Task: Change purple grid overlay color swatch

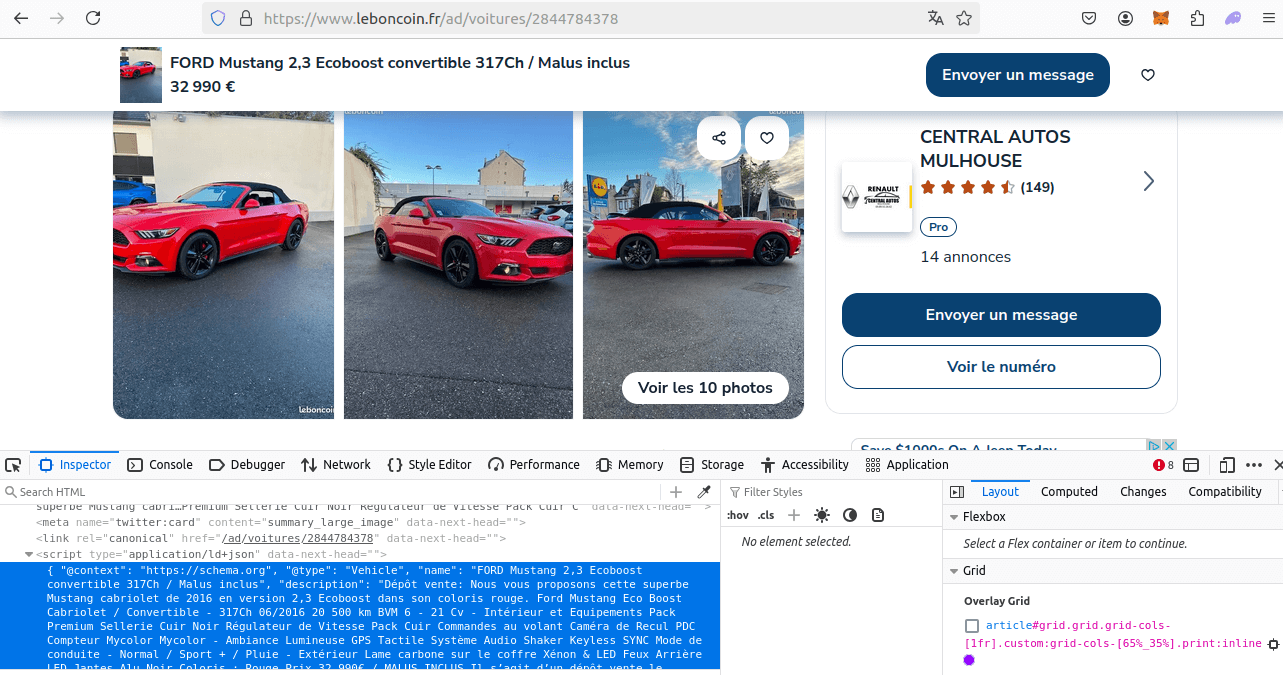Action: pos(969,660)
